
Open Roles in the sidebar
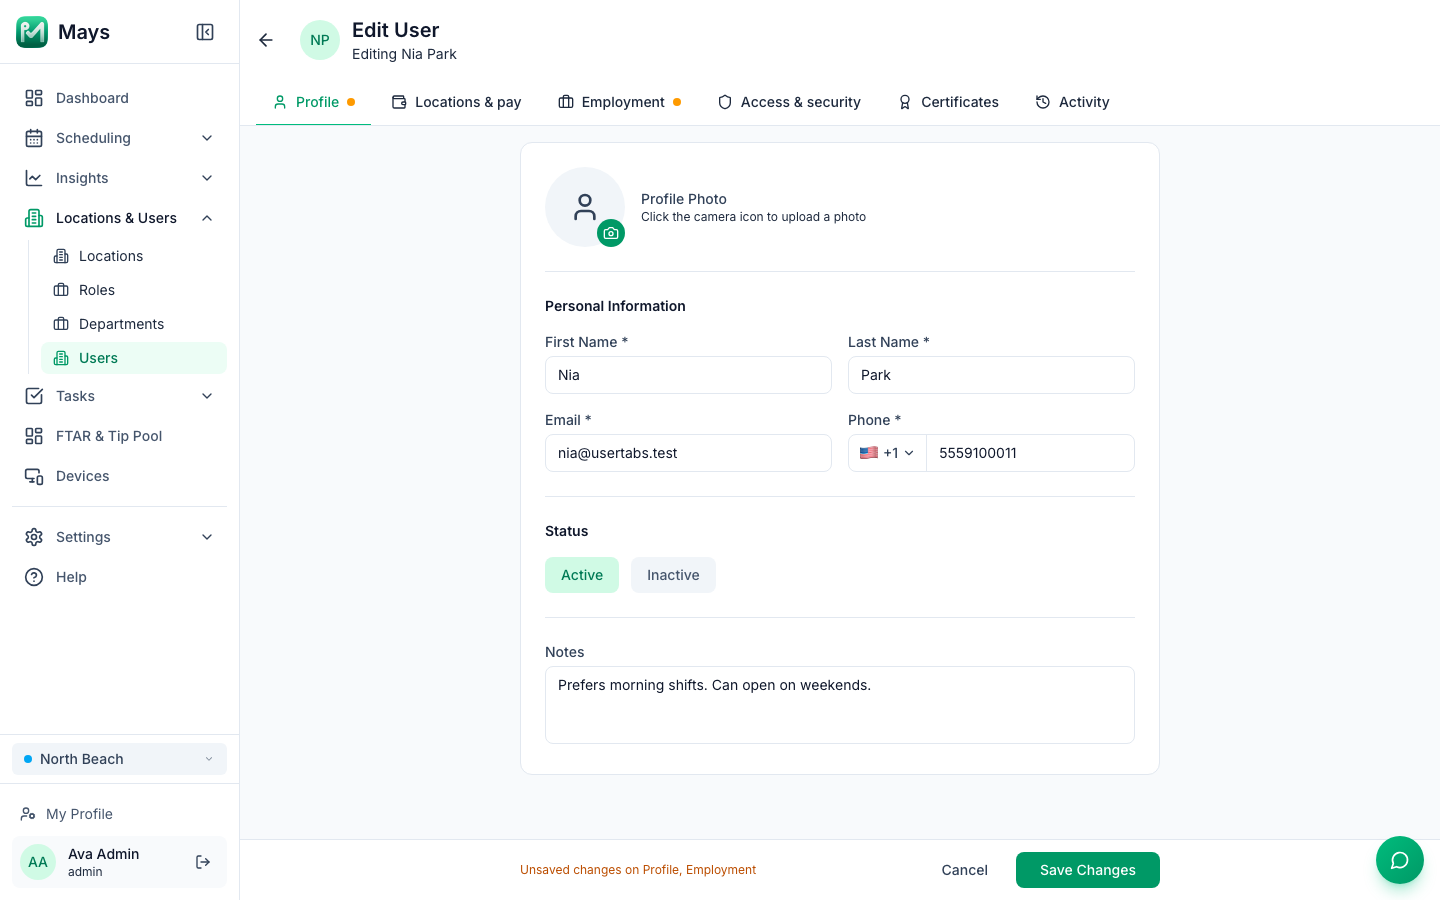click(x=134, y=290)
